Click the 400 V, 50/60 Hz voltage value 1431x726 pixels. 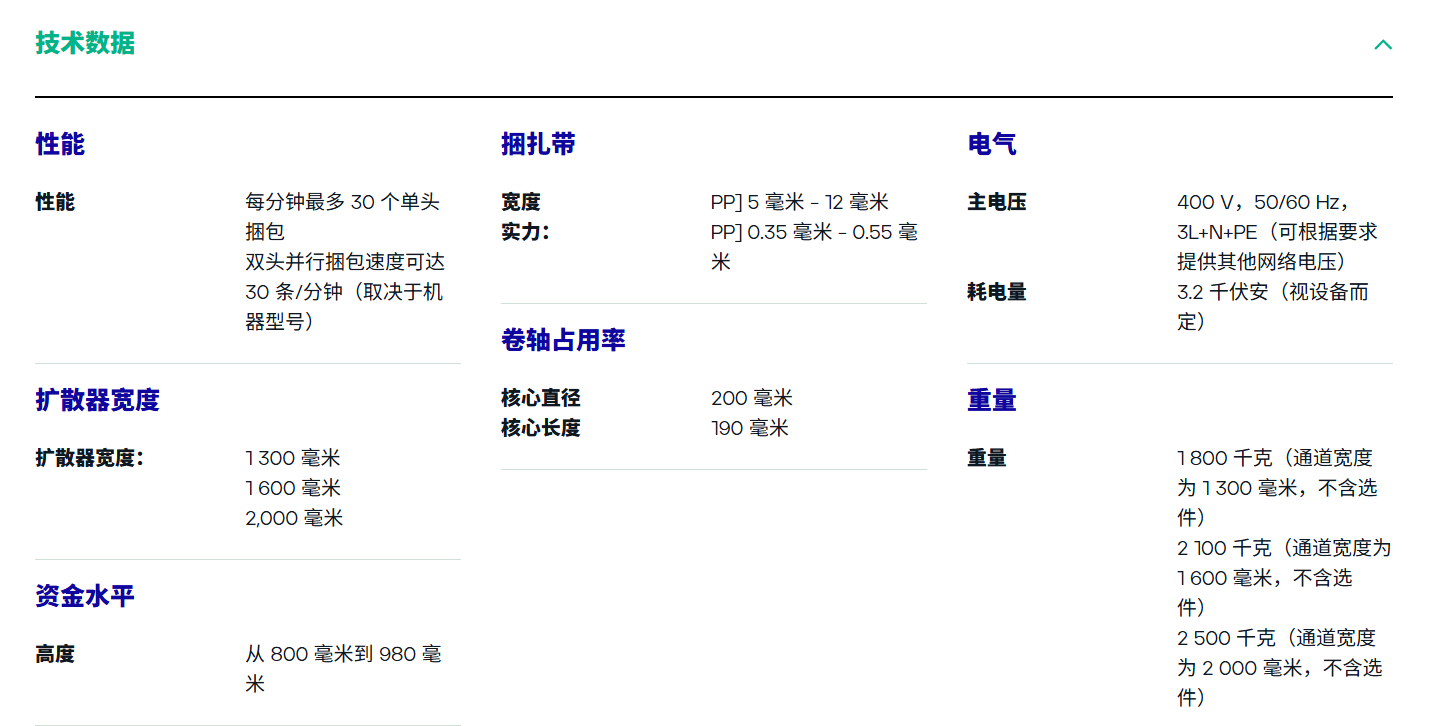coord(1264,202)
